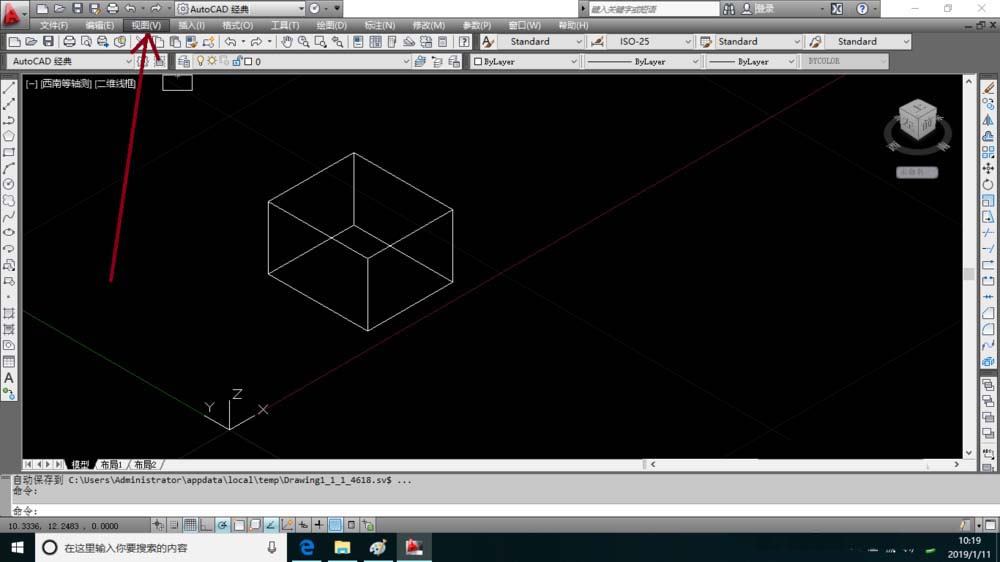Select the Erase tool in modify toolbar
Image resolution: width=1000 pixels, height=562 pixels.
(x=988, y=88)
